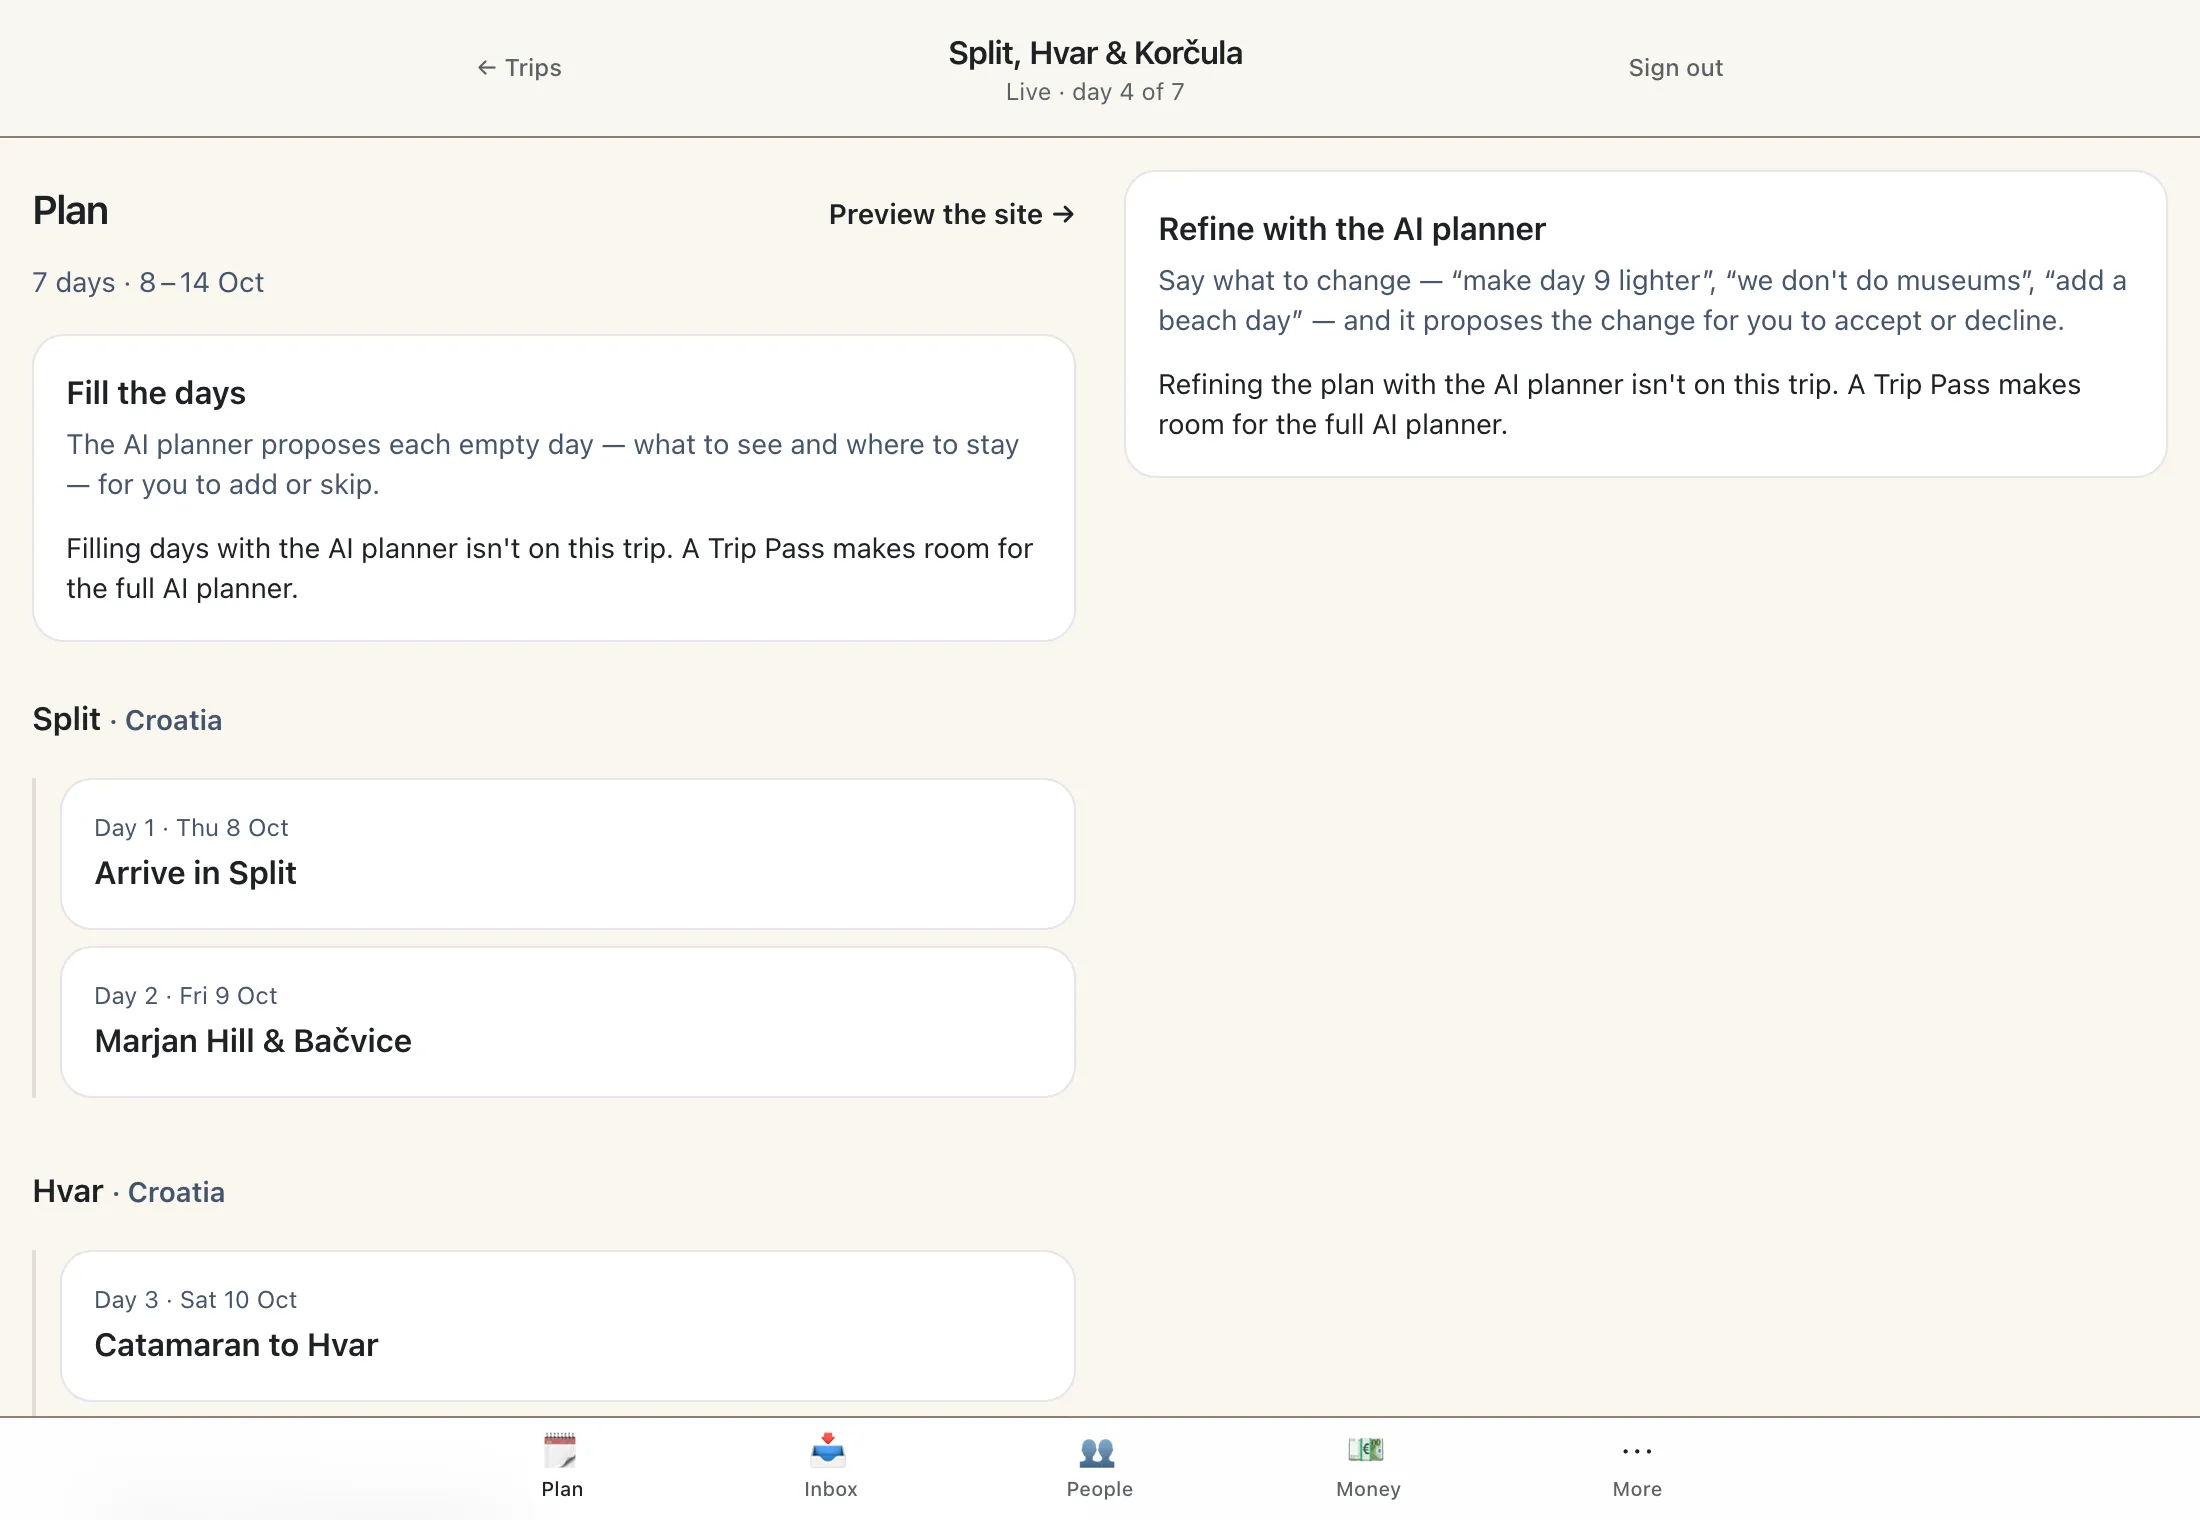
Task: Click the 'Live · day 4 of 7' status
Action: [x=1095, y=92]
